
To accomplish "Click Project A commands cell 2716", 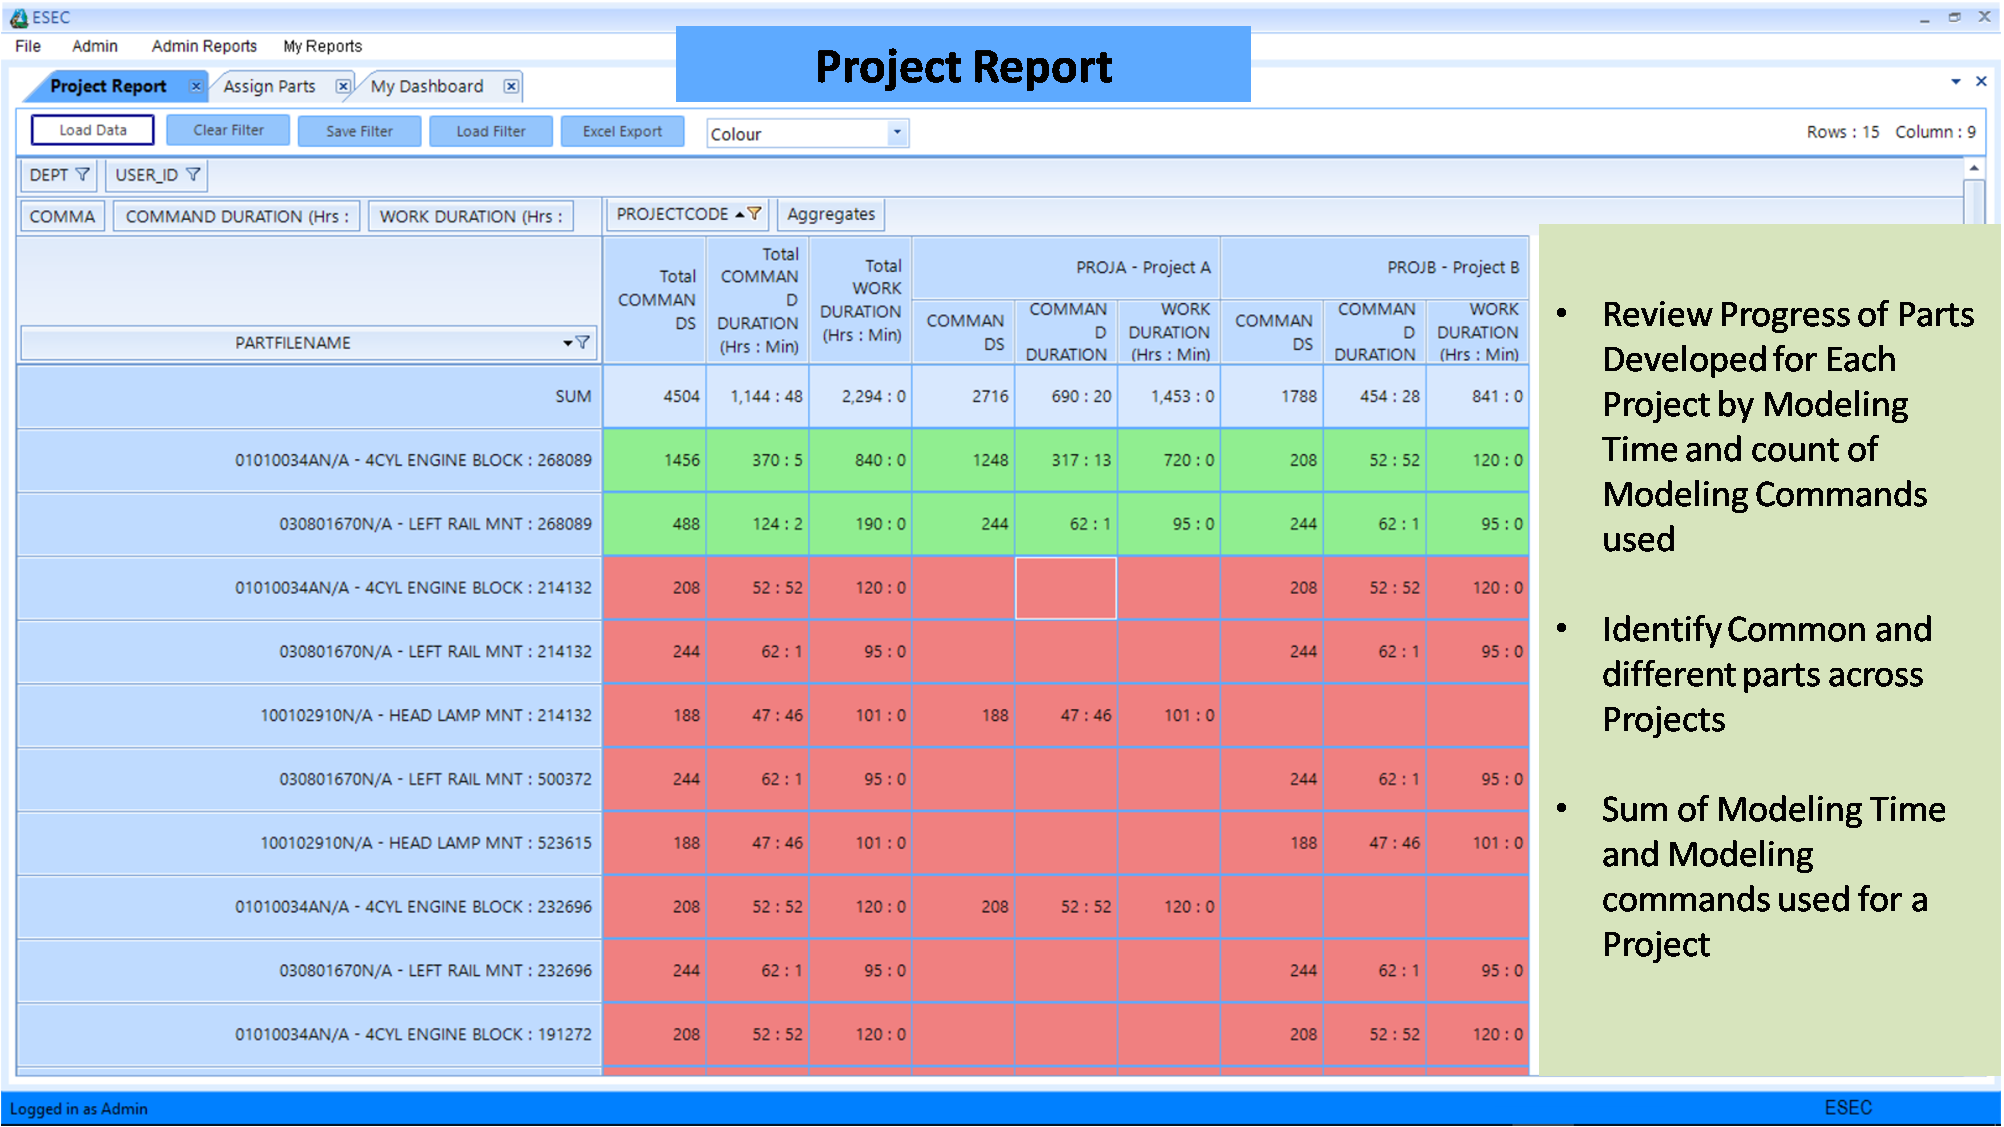I will (x=964, y=396).
